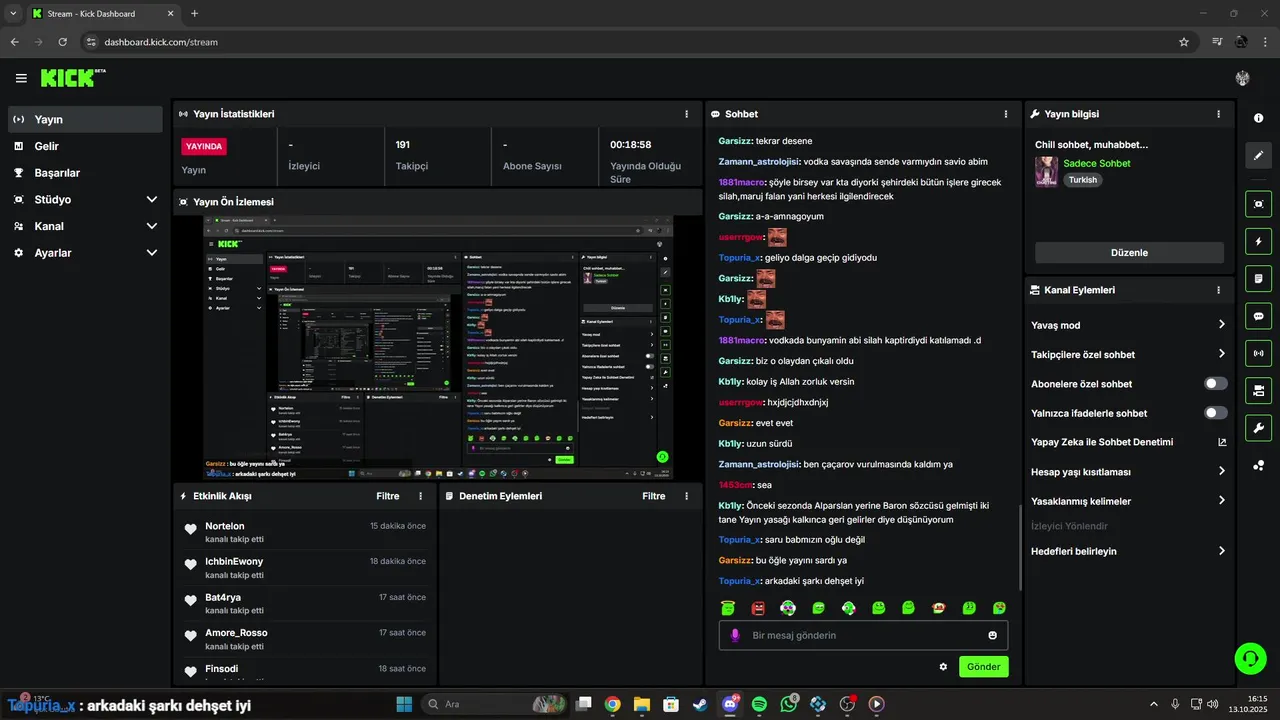
Task: Bookmark this page with the star icon
Action: 1184,42
